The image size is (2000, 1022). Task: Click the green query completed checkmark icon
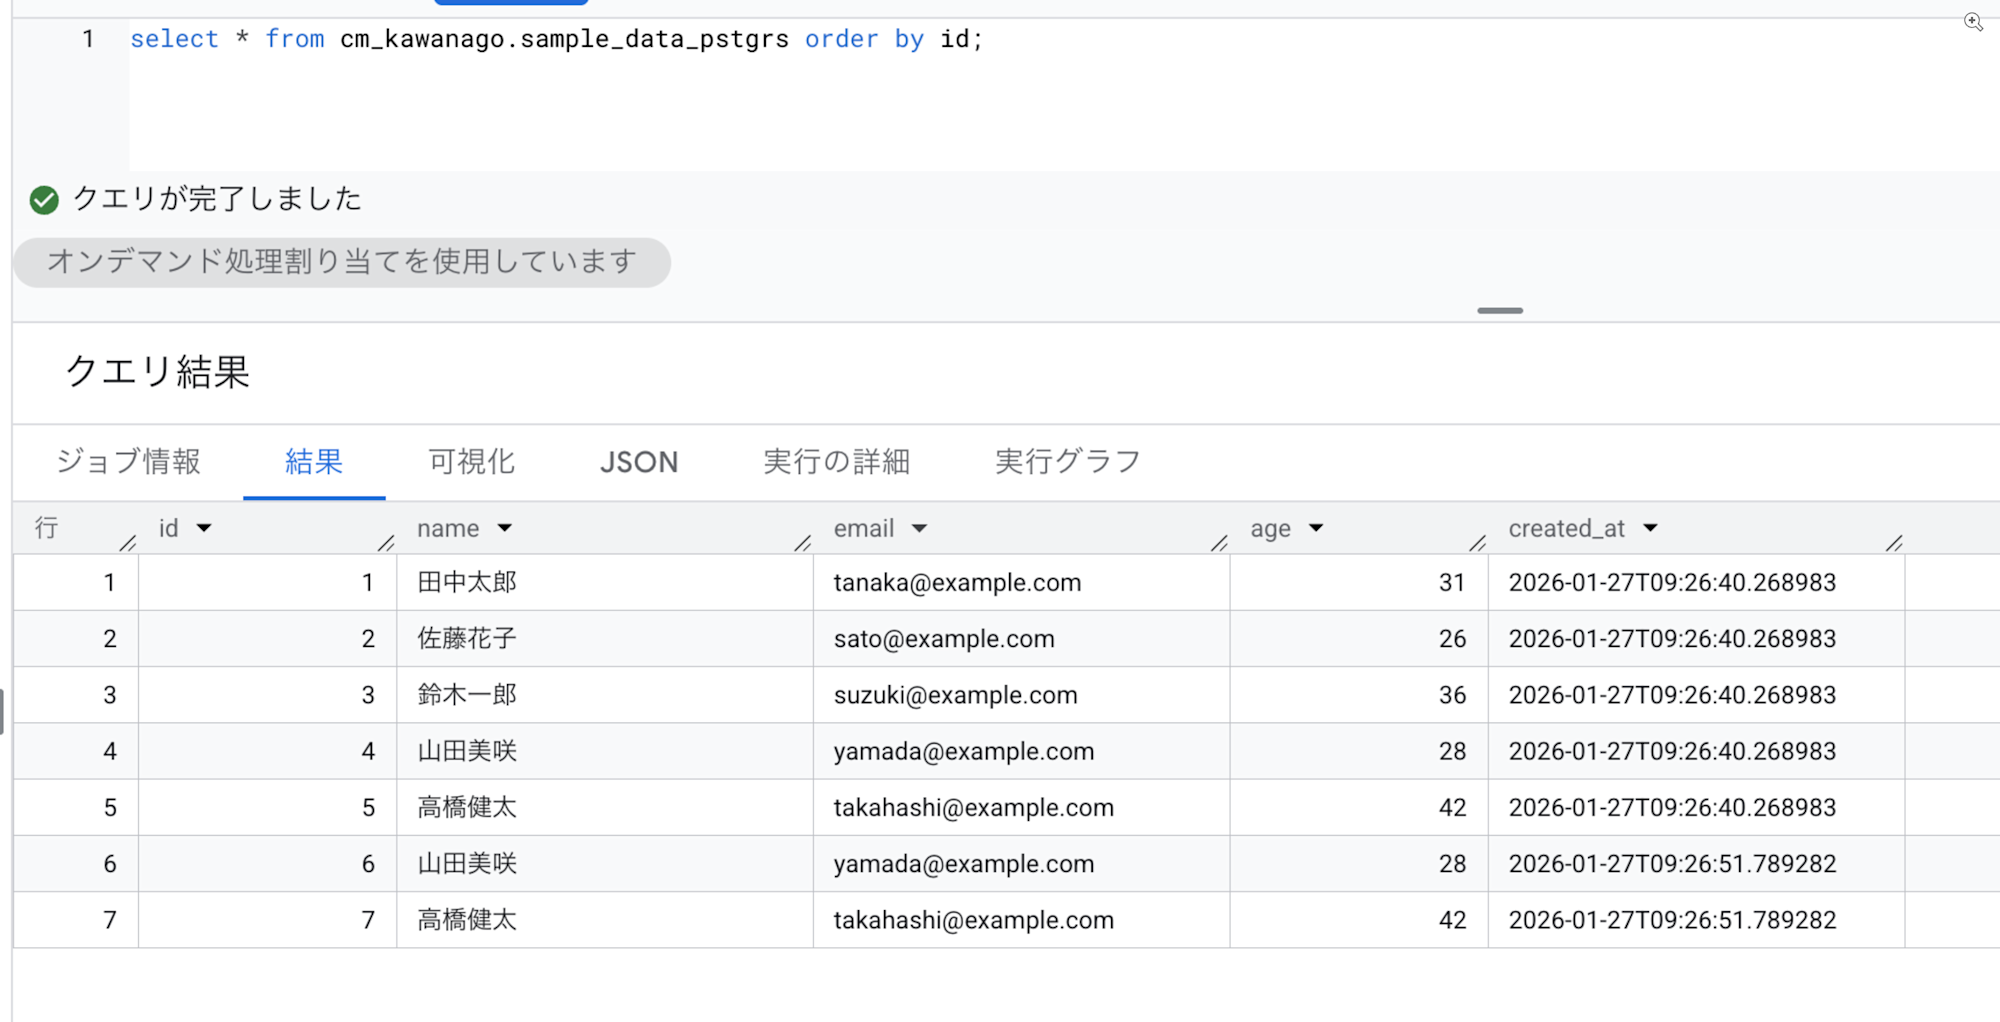click(x=44, y=200)
